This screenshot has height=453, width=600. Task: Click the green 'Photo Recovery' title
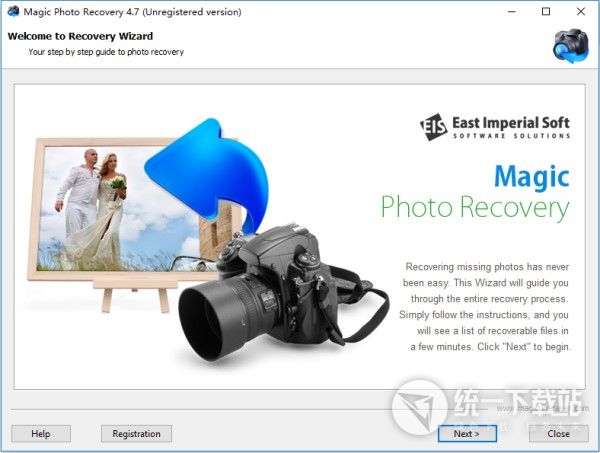coord(475,207)
